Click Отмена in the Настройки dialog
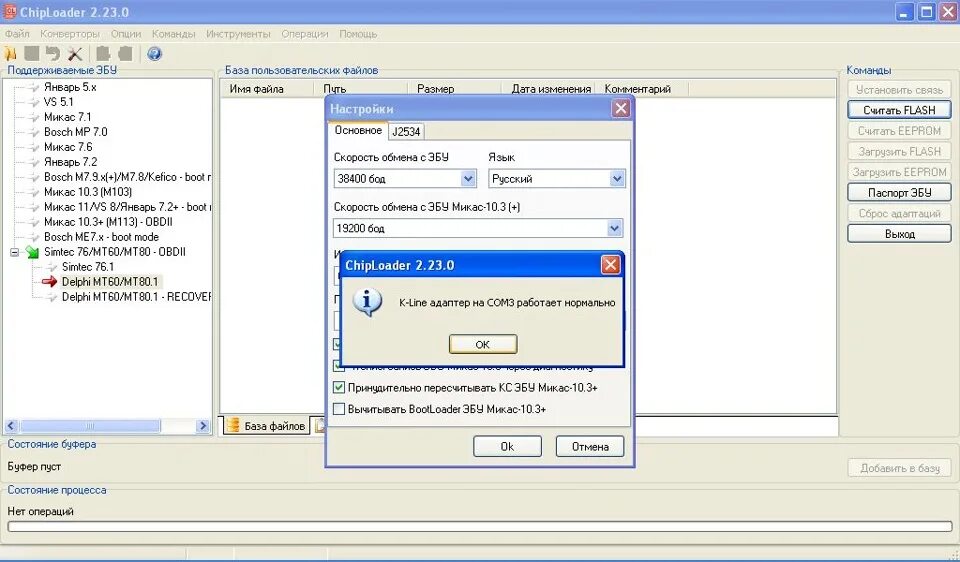 590,446
